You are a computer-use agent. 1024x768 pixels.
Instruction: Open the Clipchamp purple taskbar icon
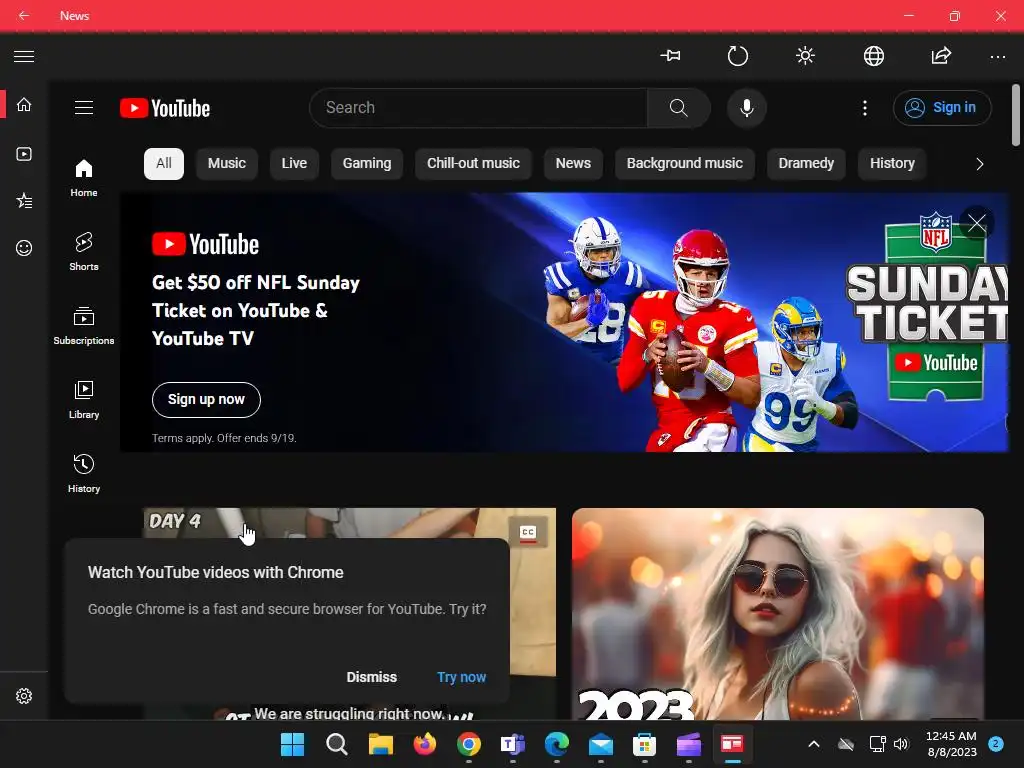click(688, 744)
